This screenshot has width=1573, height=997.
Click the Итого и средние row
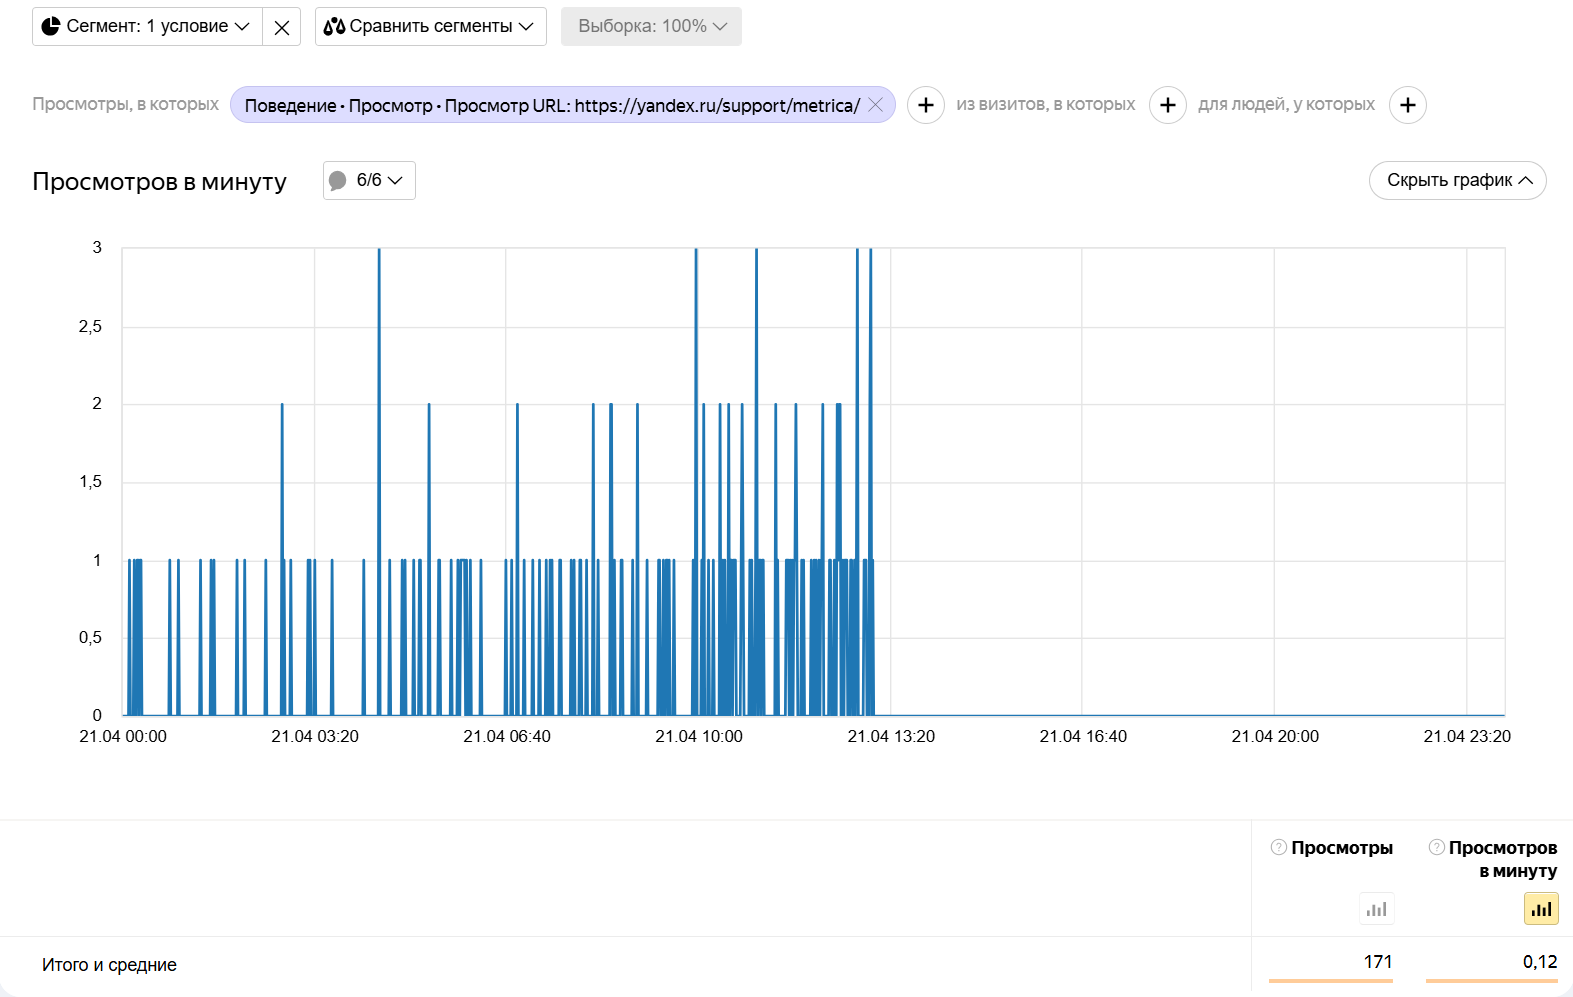pyautogui.click(x=109, y=965)
